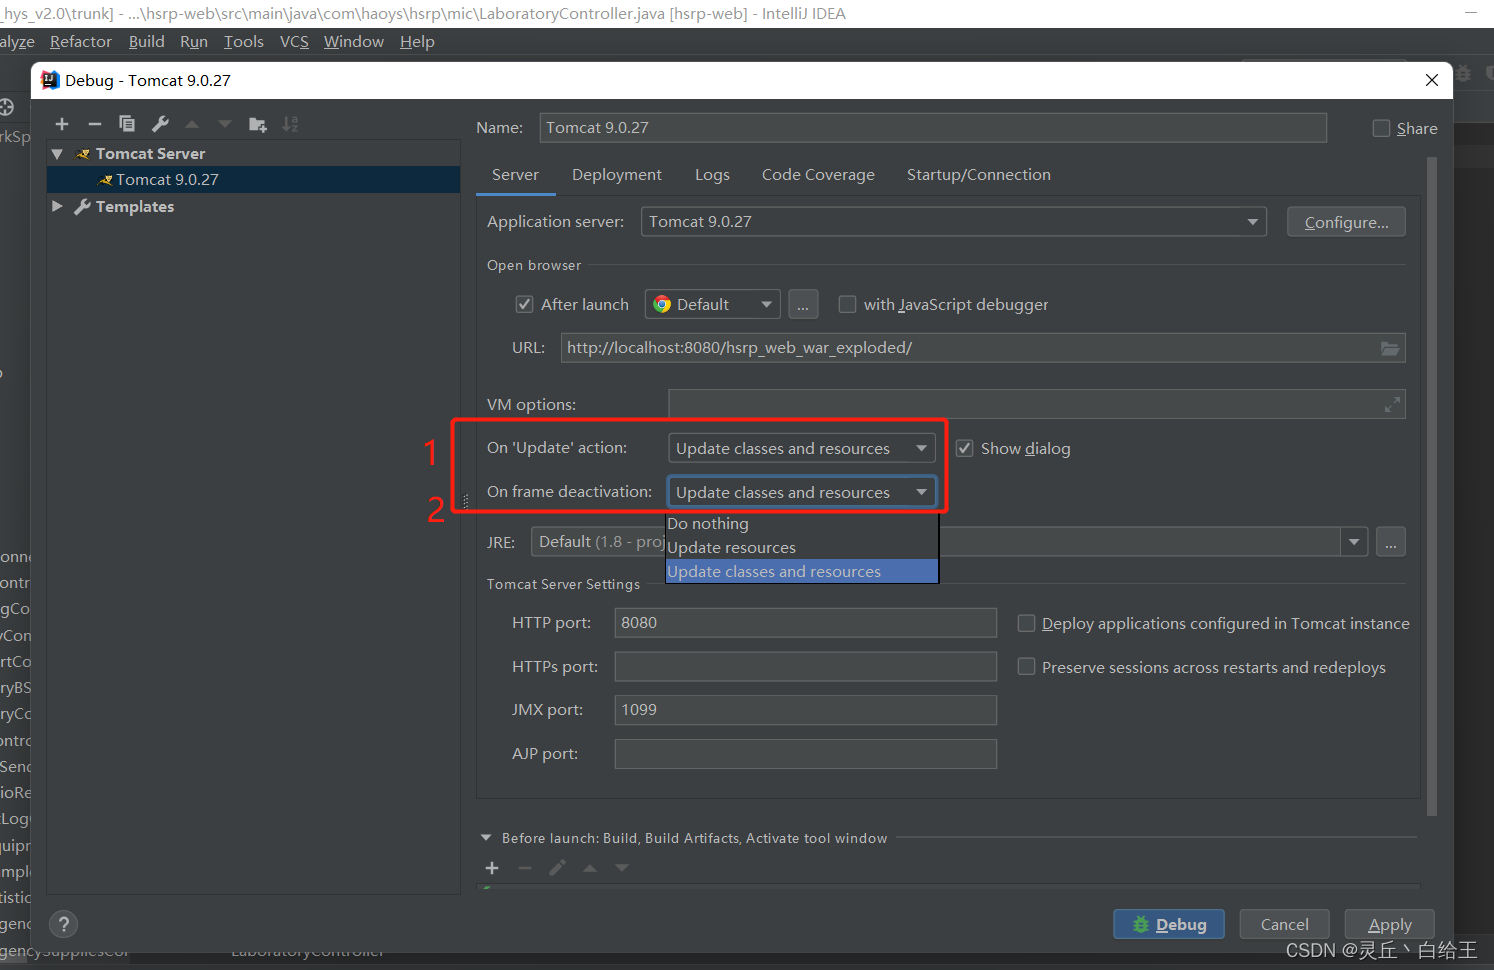1494x970 pixels.
Task: Open edit defaults wrench icon
Action: tap(160, 124)
